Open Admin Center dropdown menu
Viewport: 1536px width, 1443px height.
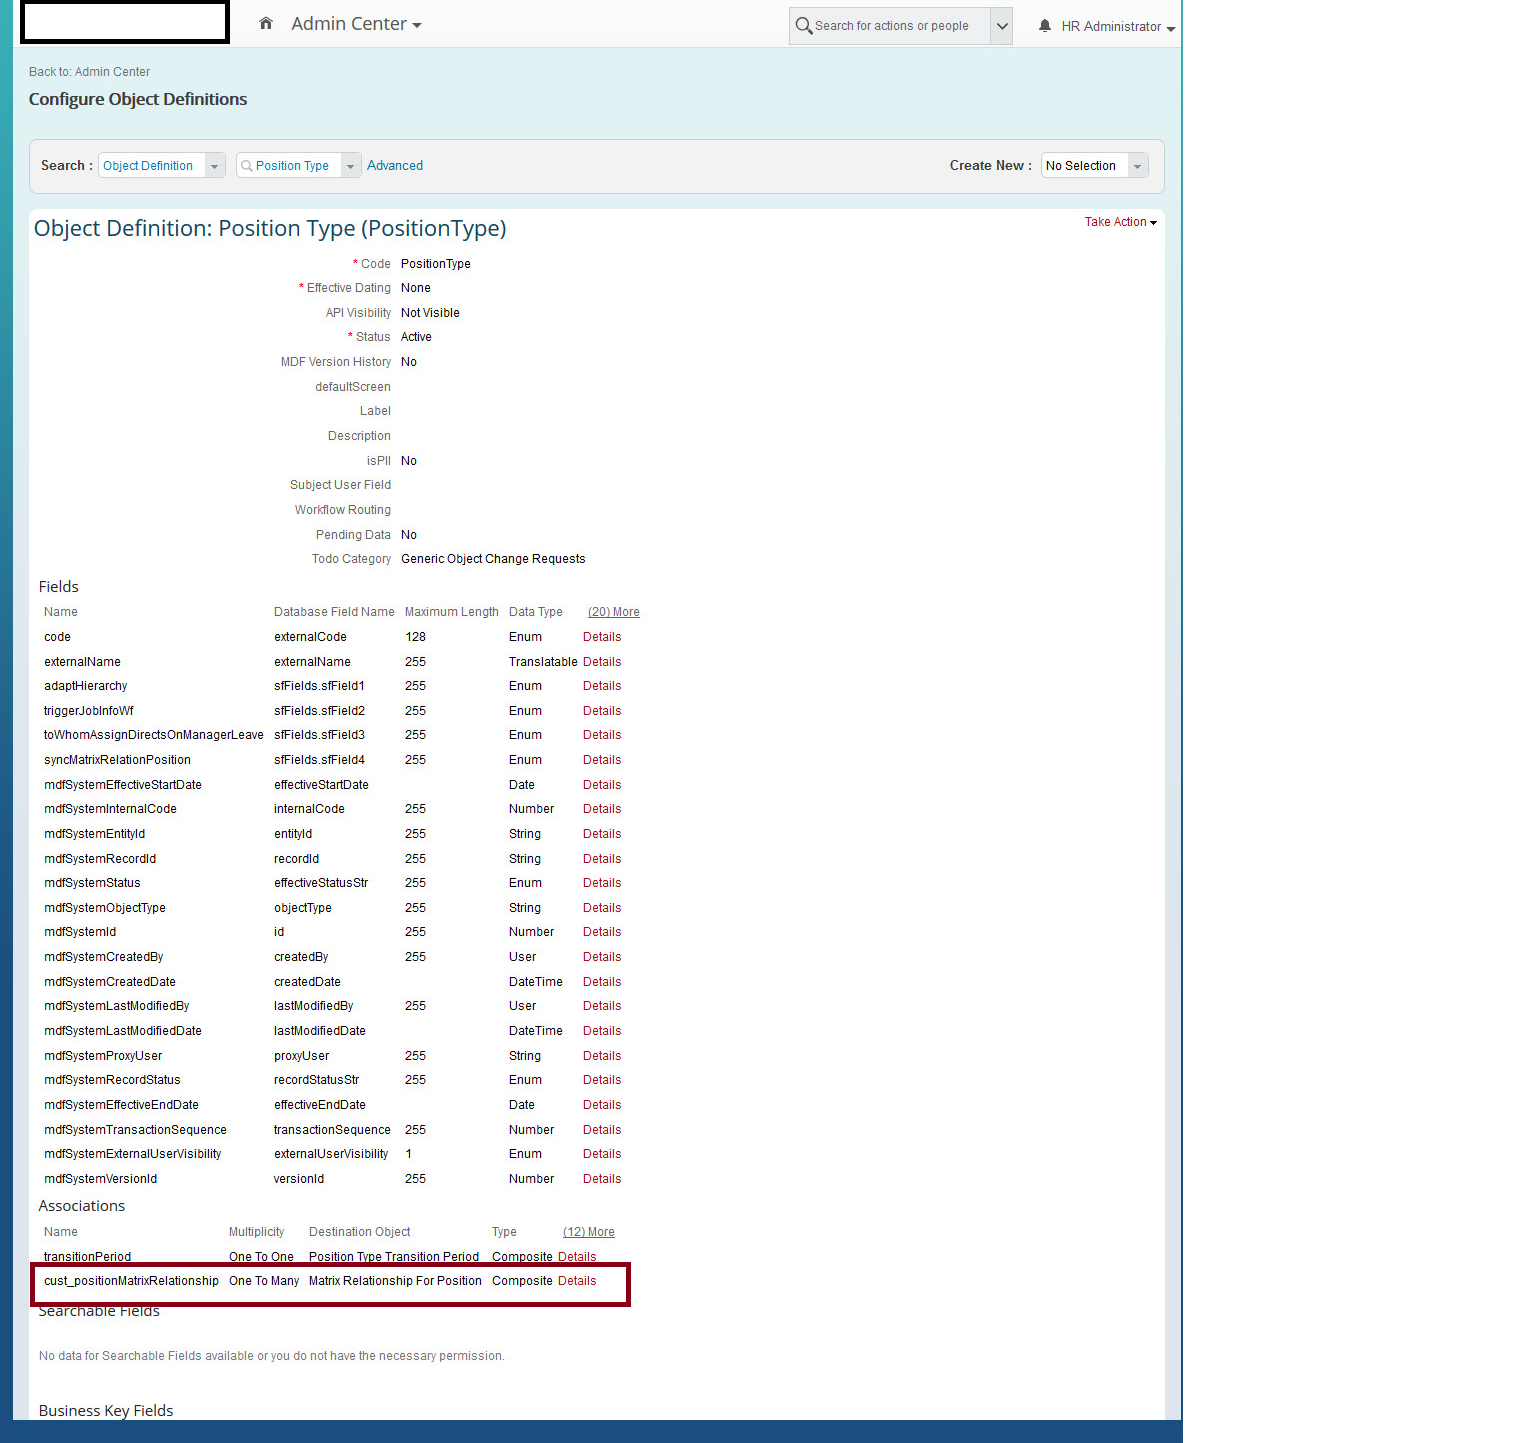click(x=356, y=24)
